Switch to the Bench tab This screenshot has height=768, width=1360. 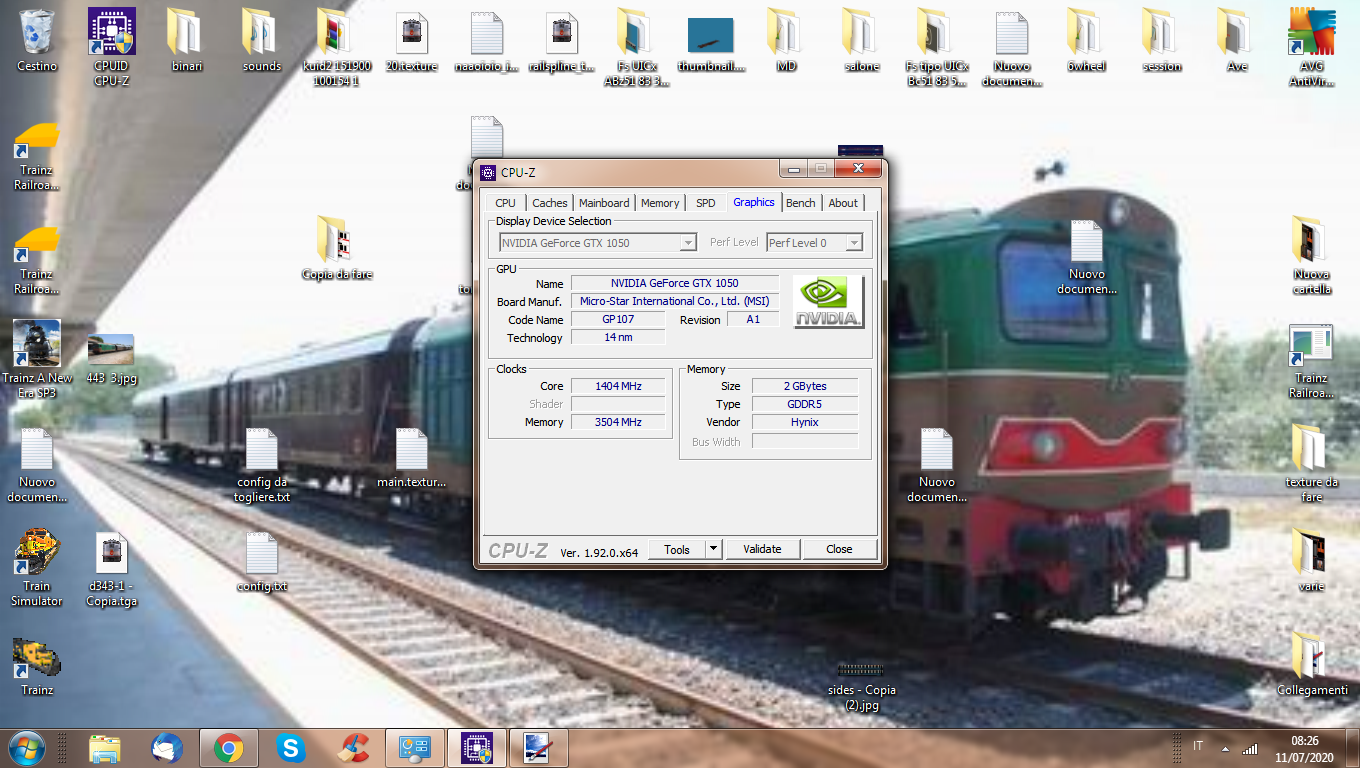point(800,203)
